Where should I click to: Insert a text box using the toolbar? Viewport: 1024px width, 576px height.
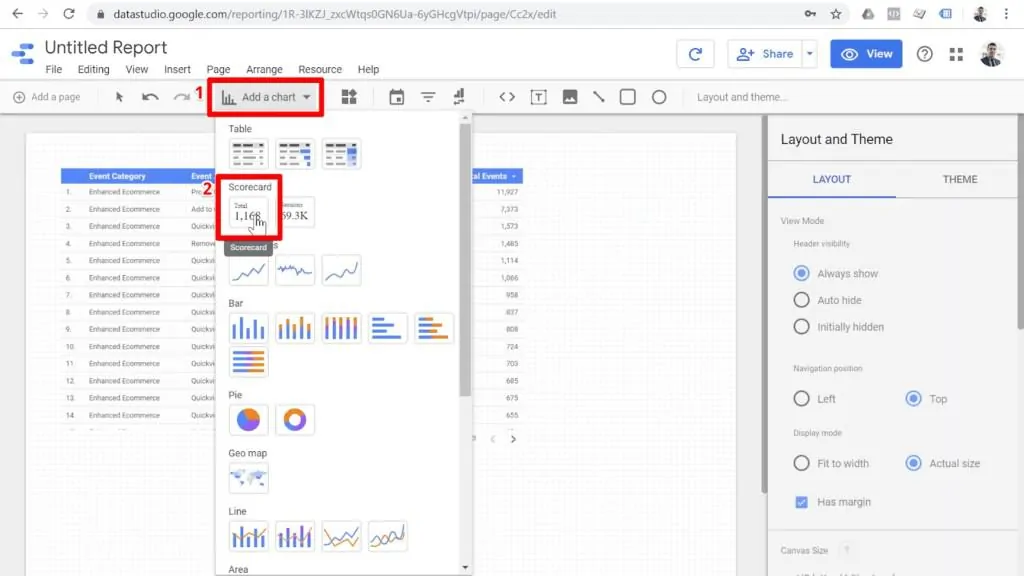pyautogui.click(x=540, y=97)
